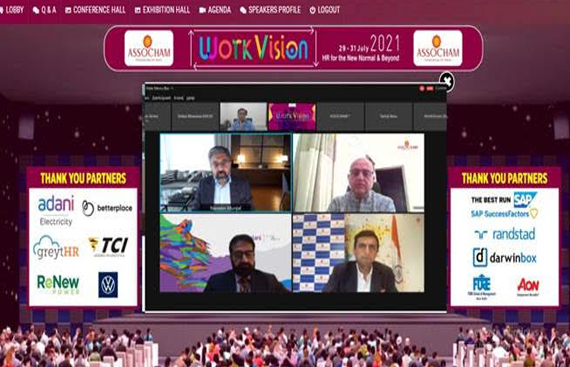Close the video popup with the X button

point(447,81)
